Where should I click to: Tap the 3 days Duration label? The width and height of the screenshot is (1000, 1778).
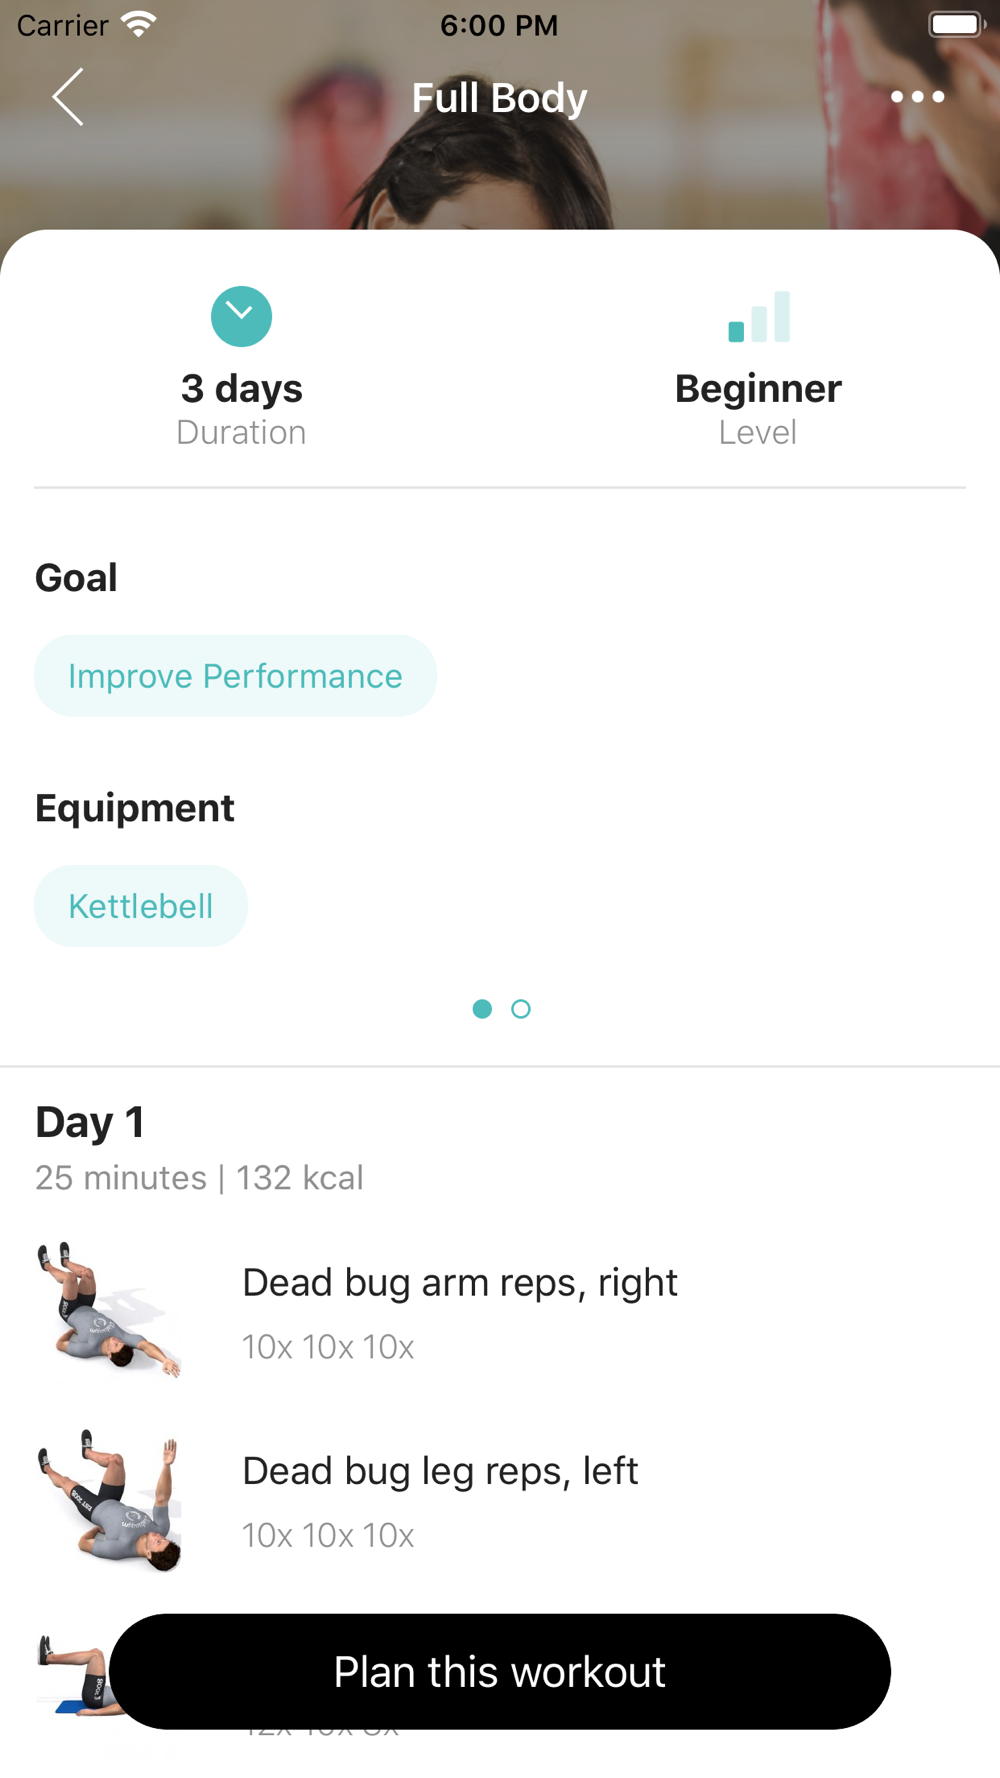(241, 410)
